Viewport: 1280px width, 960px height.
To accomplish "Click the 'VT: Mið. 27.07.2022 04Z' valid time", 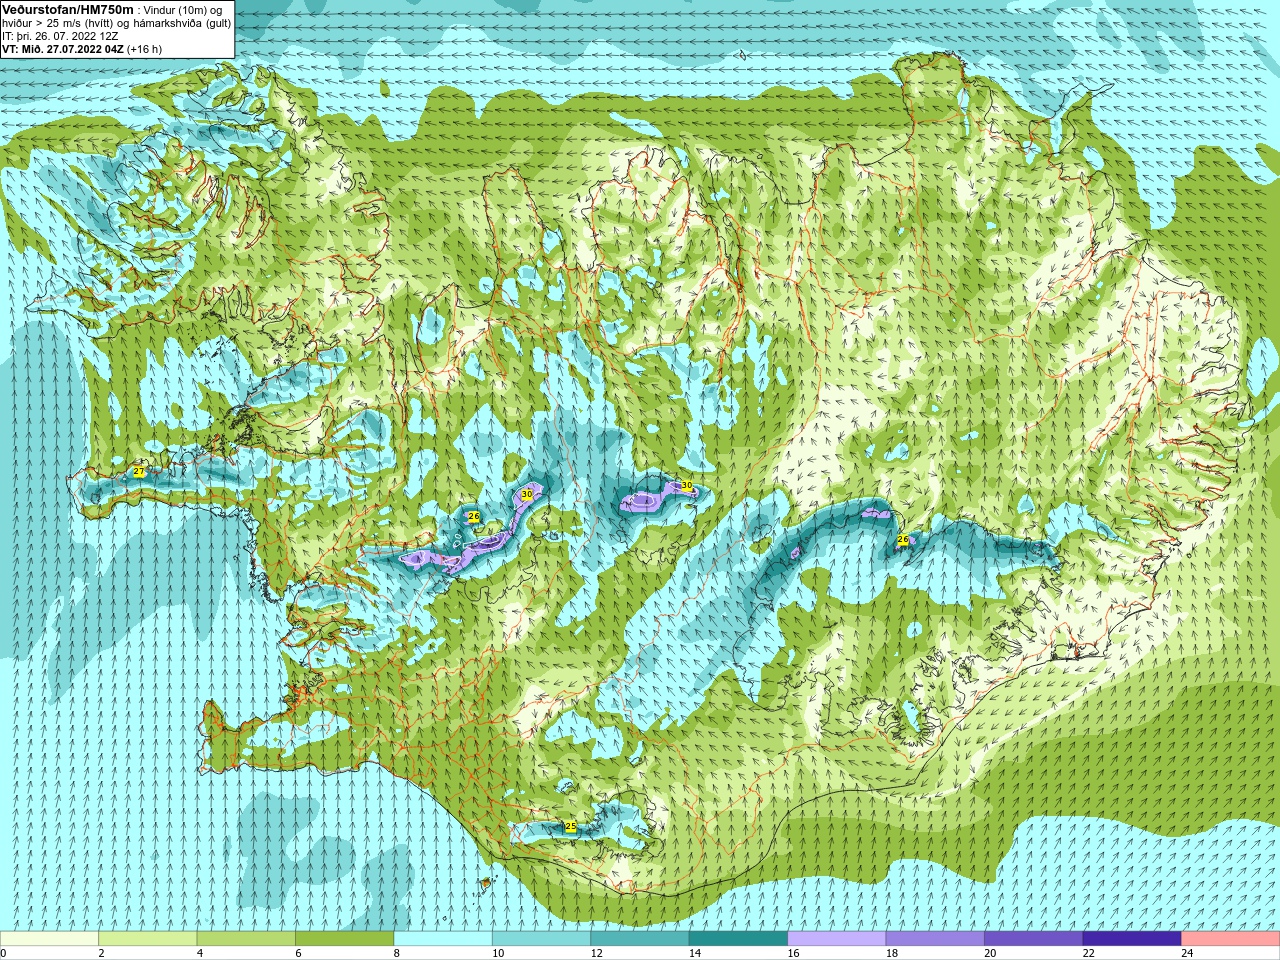I will pos(63,49).
